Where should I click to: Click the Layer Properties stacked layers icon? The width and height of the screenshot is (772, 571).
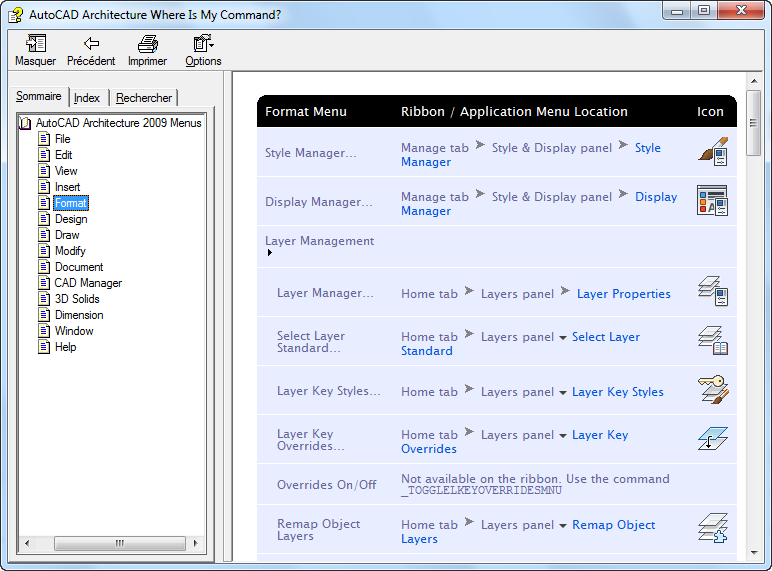713,291
